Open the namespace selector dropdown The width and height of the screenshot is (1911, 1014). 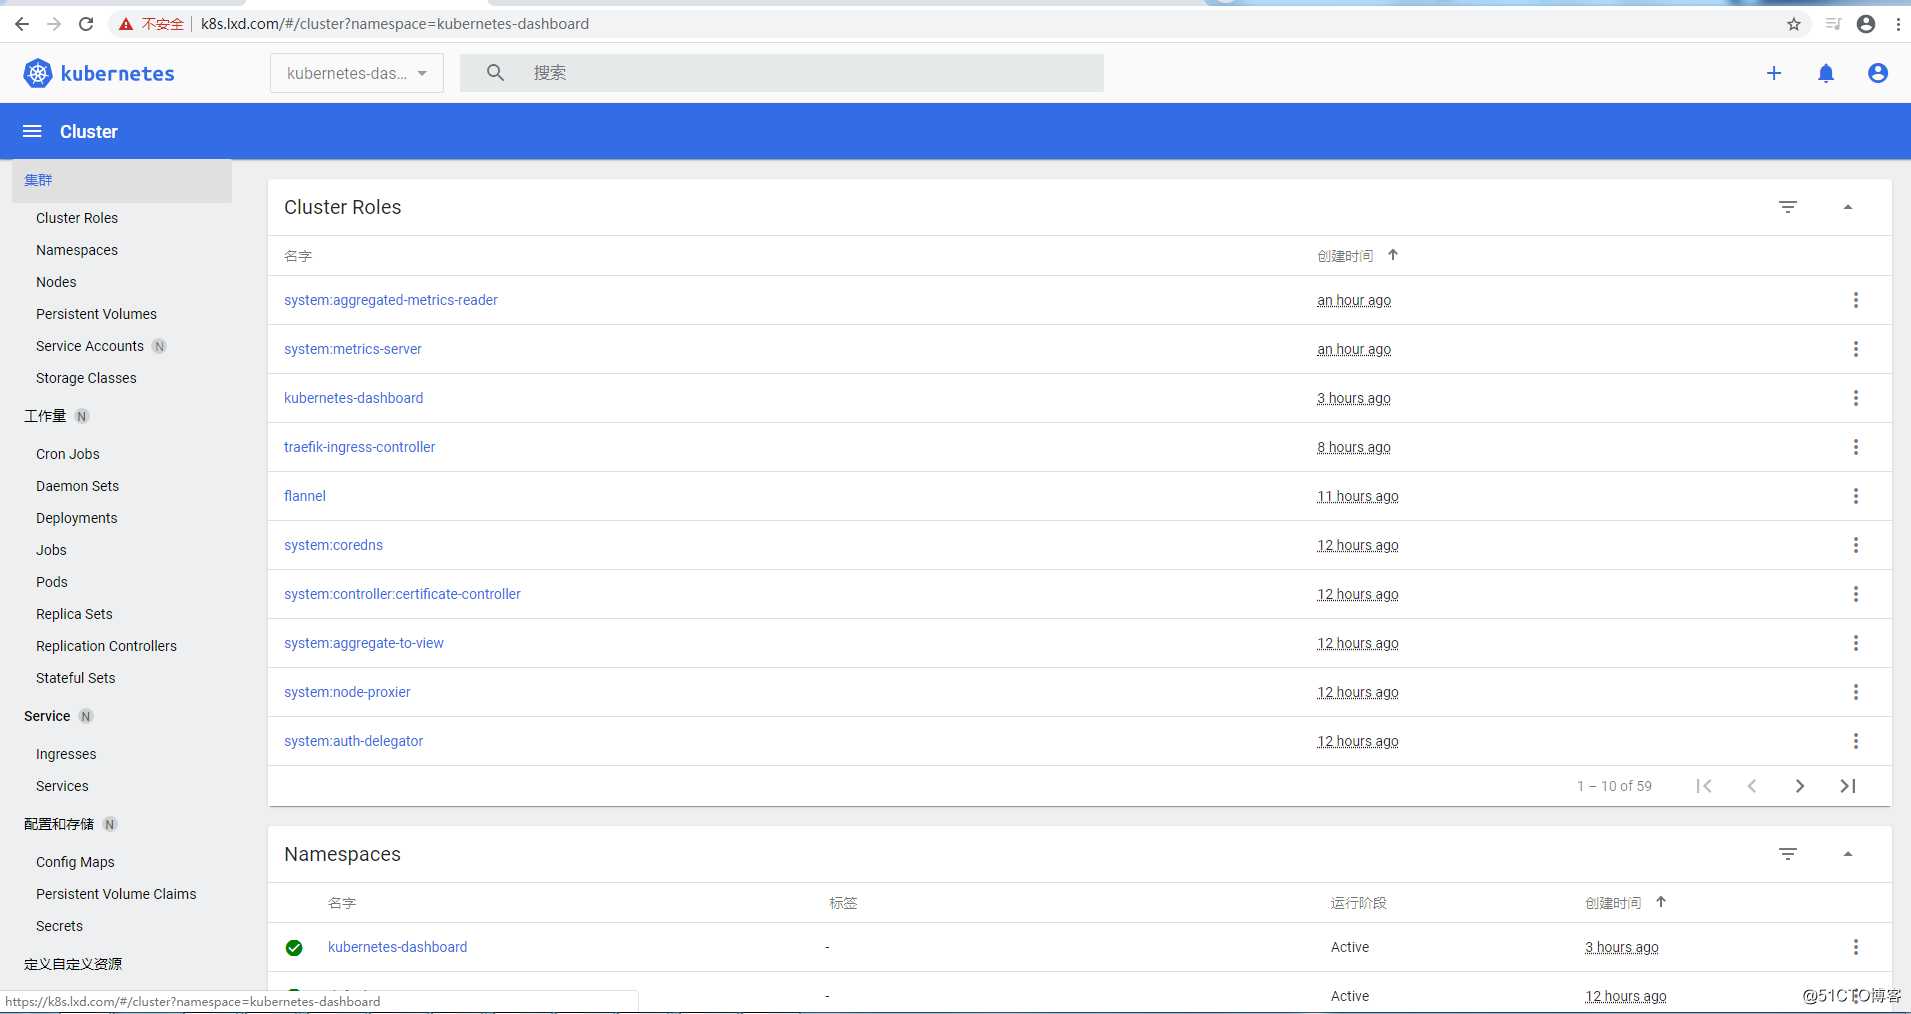point(357,73)
